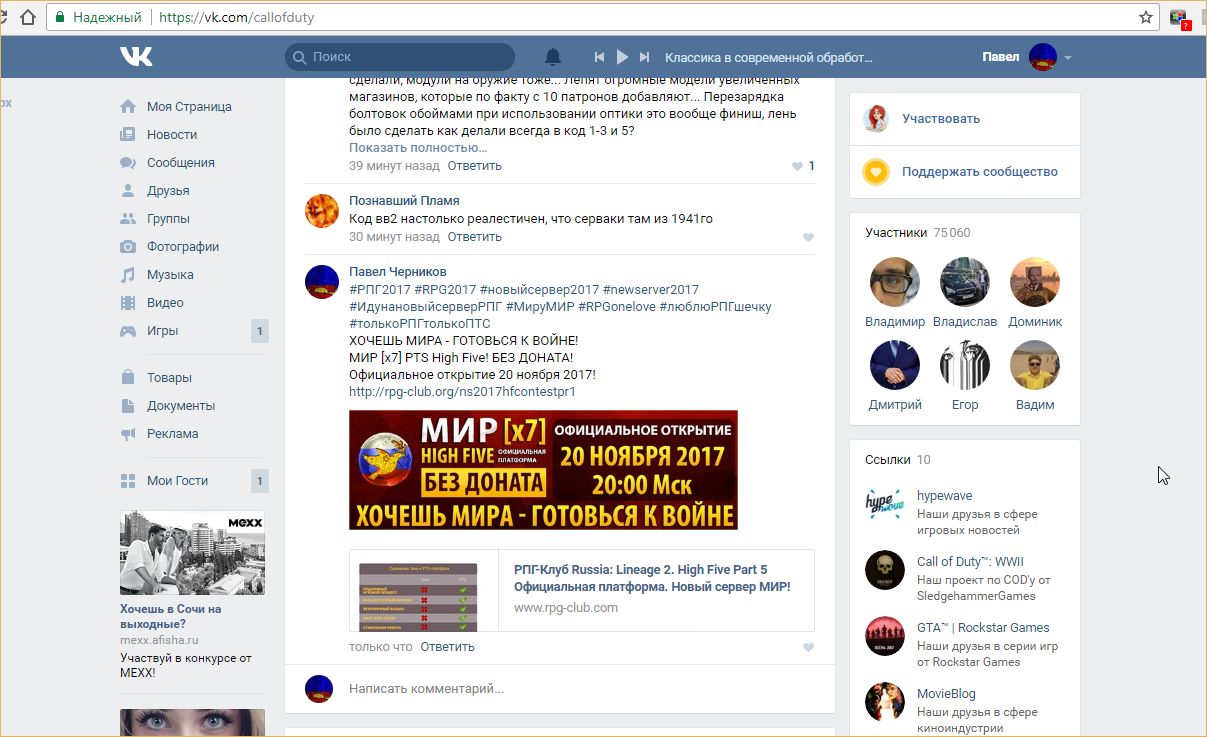1207x737 pixels.
Task: Click Павел Черников's comment avatar
Action: point(321,281)
